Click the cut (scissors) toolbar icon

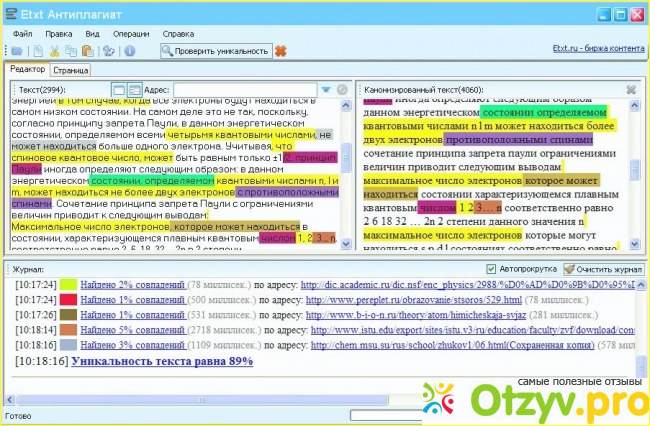[55, 51]
